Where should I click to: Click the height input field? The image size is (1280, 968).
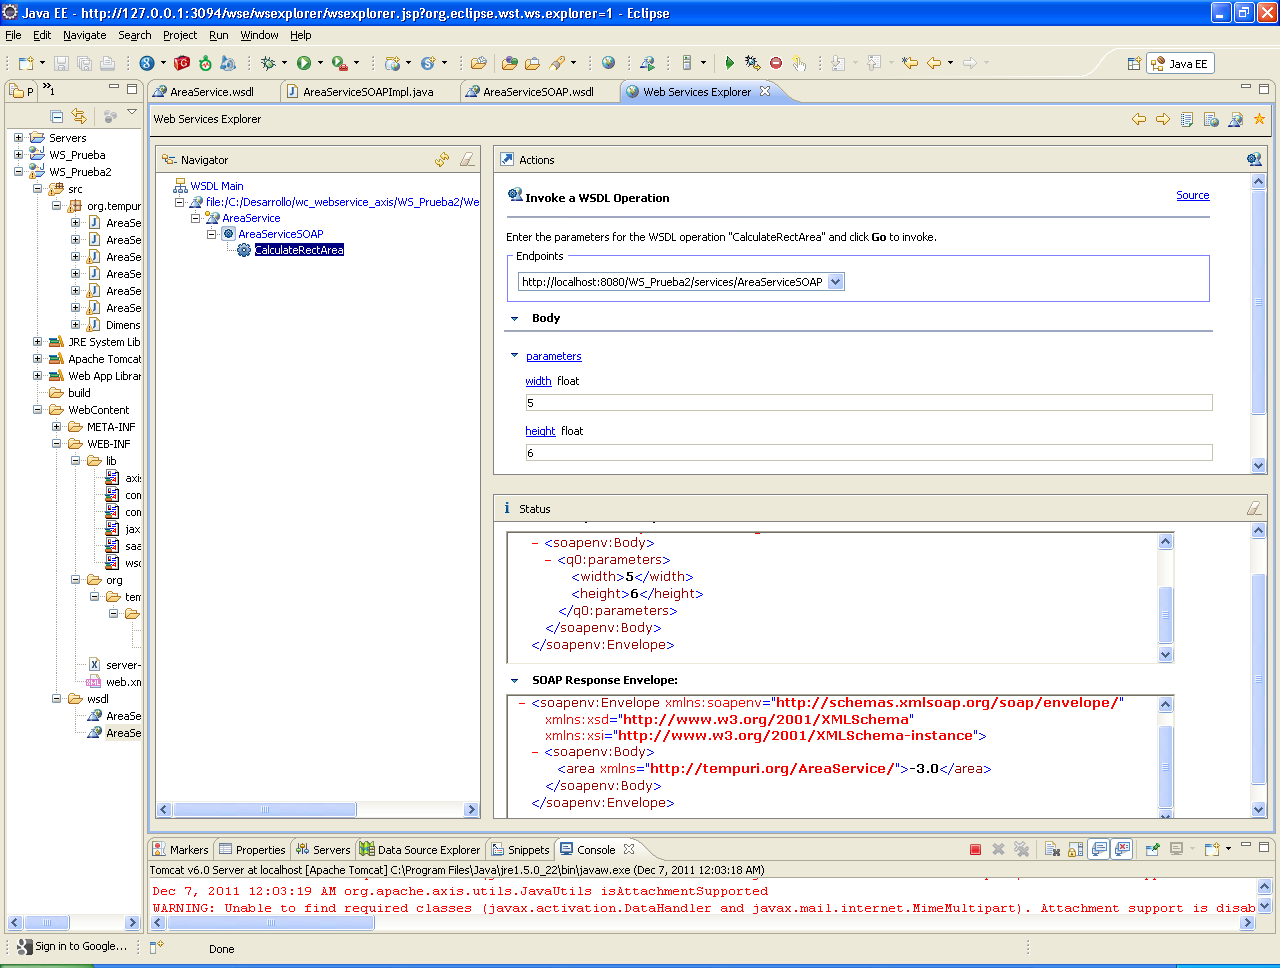[869, 453]
